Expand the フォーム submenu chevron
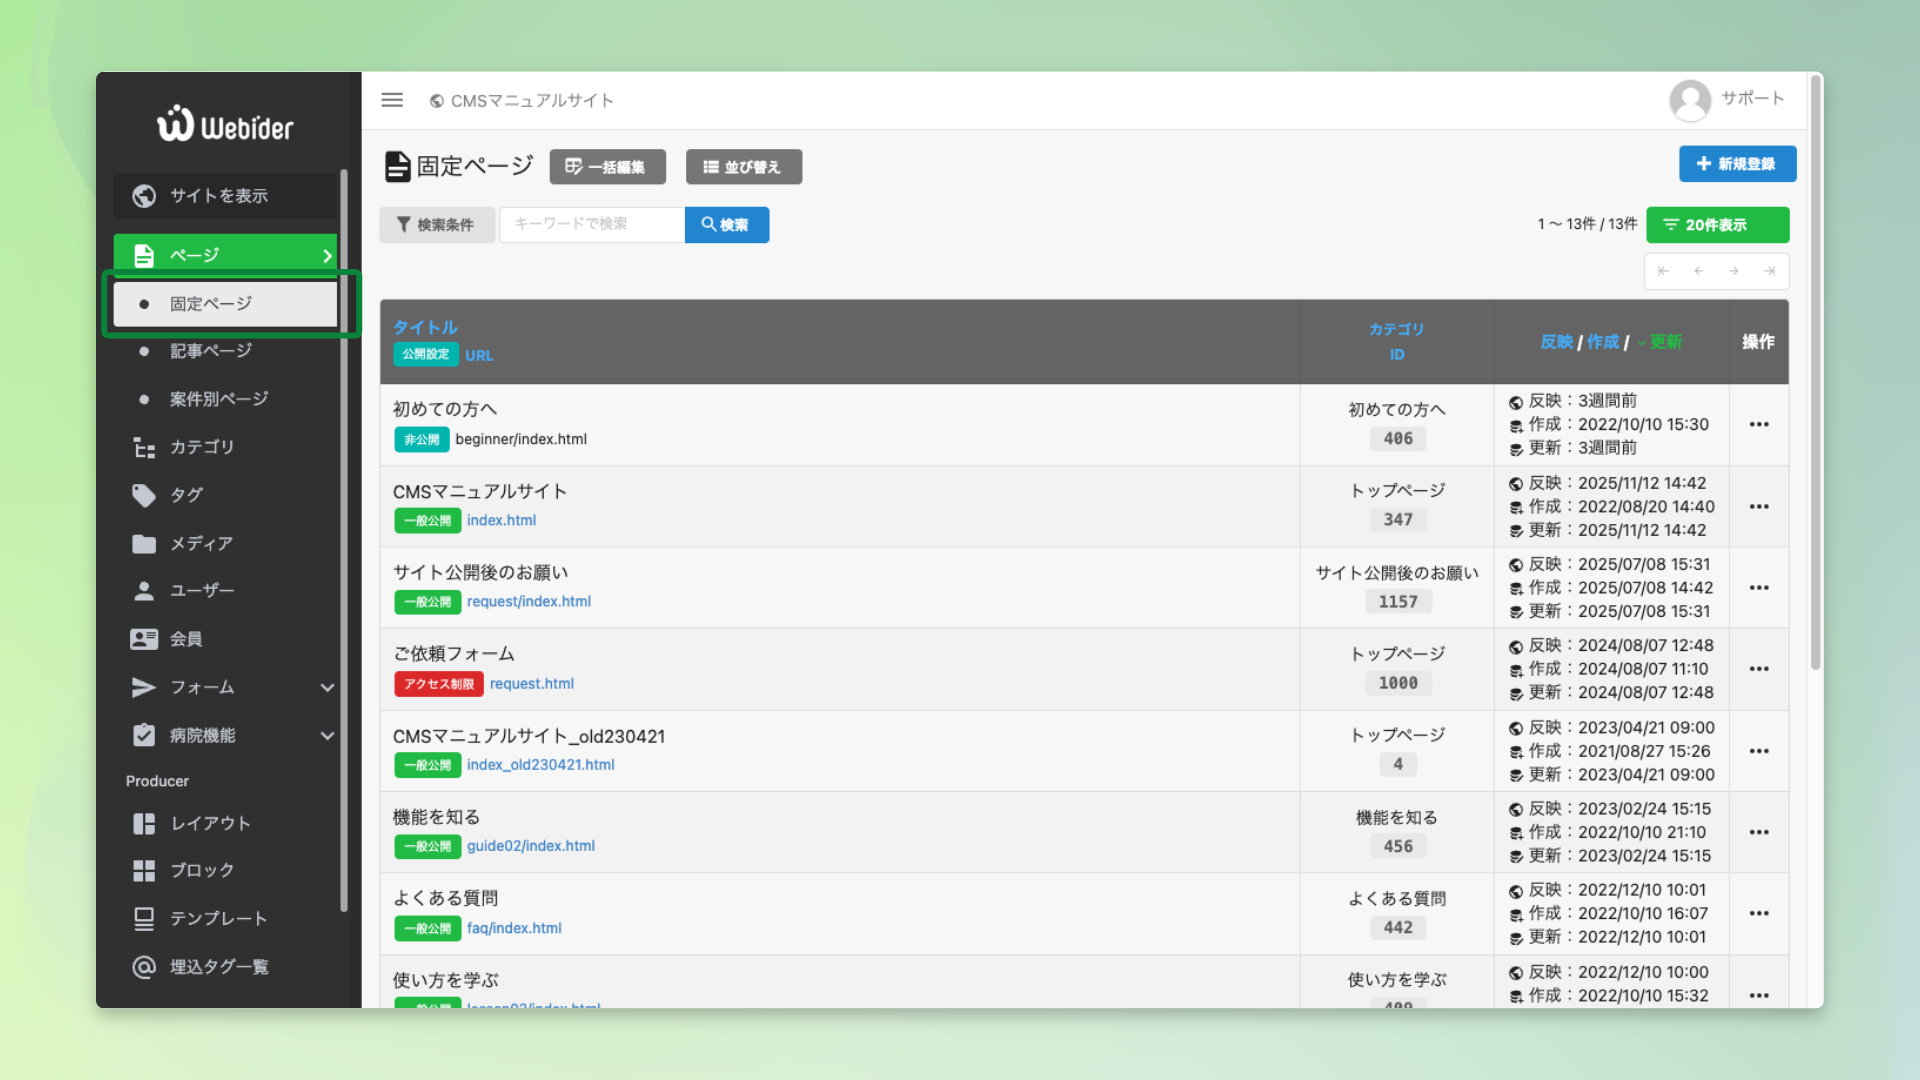Image resolution: width=1920 pixels, height=1080 pixels. click(x=327, y=687)
